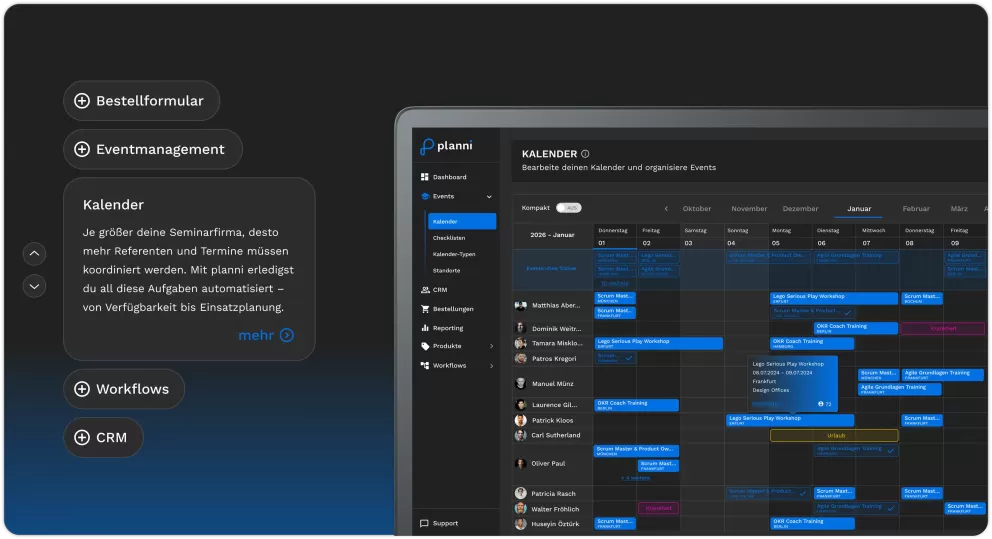Switch to the Dezember month tab

(800, 209)
